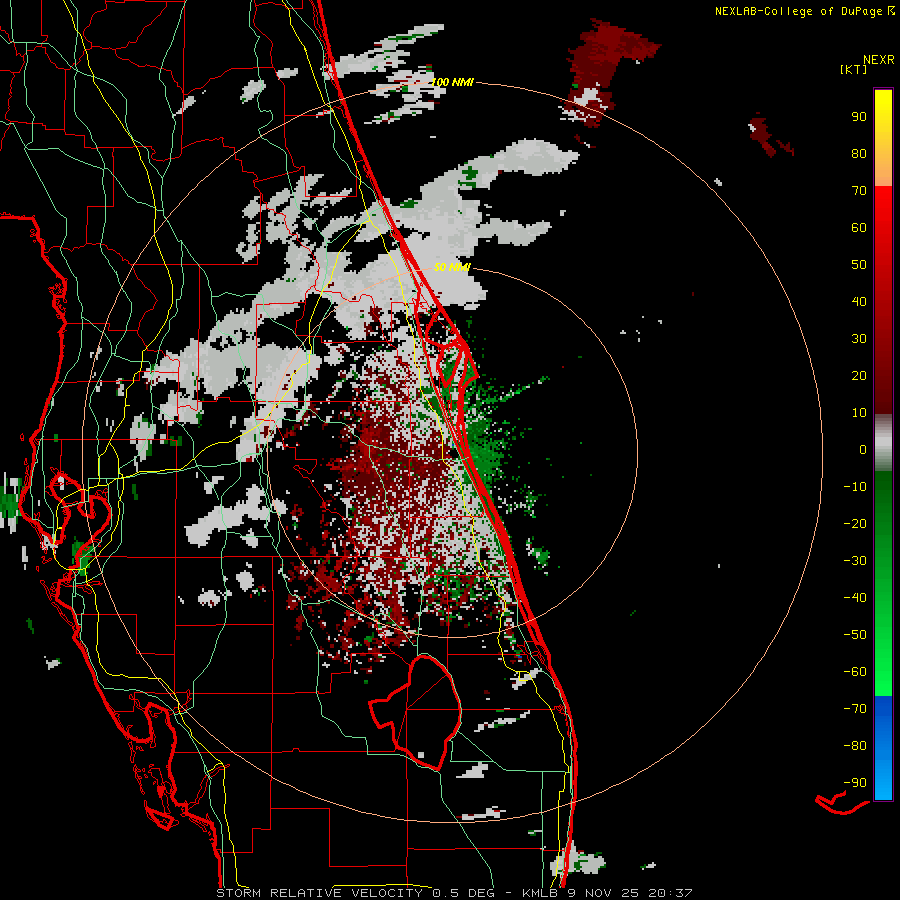900x900 pixels.
Task: Click the 20 value on the velocity scale
Action: pyautogui.click(x=859, y=376)
